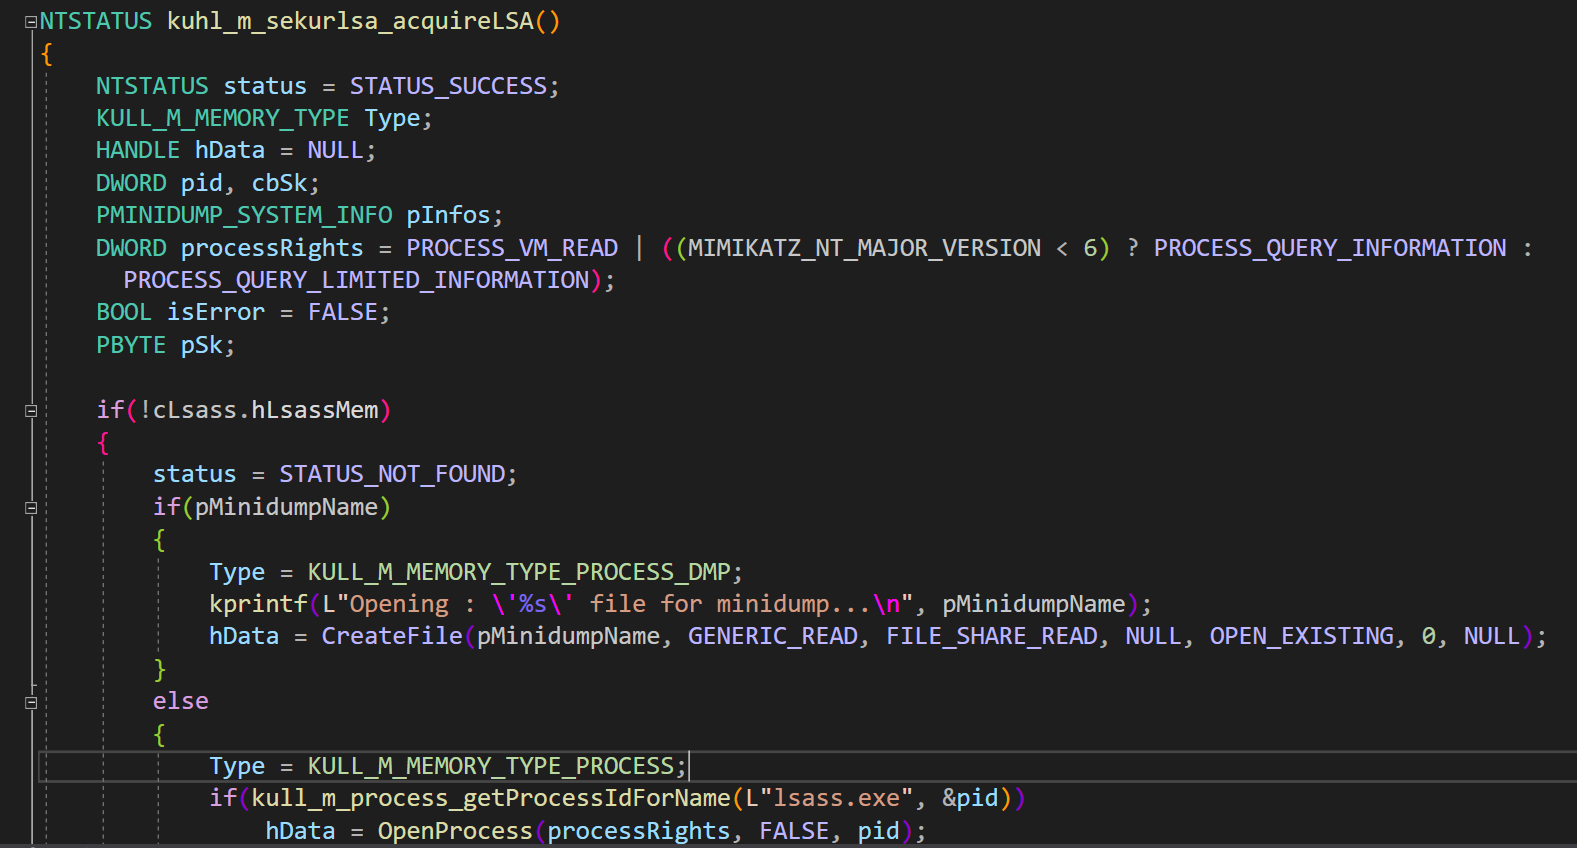
Task: Click the kprintf function call
Action: coord(258,604)
